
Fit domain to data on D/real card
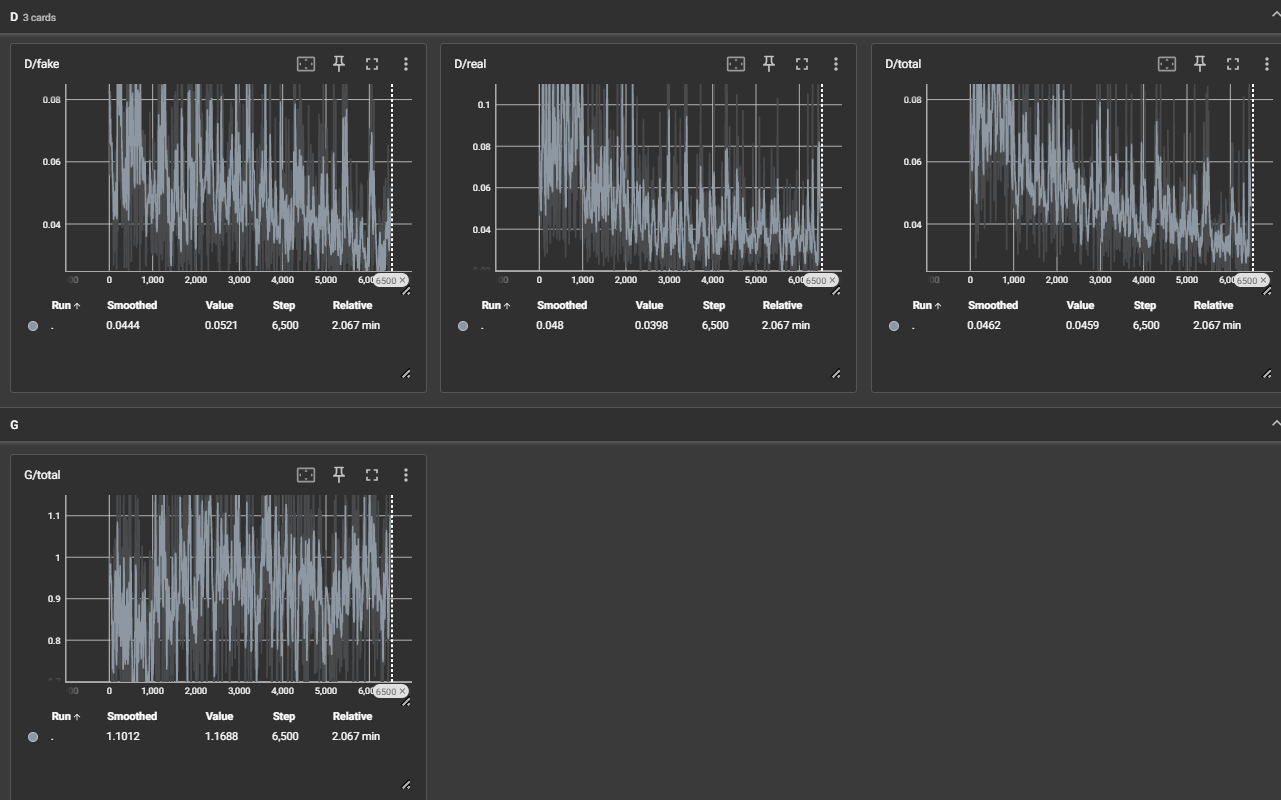click(736, 64)
